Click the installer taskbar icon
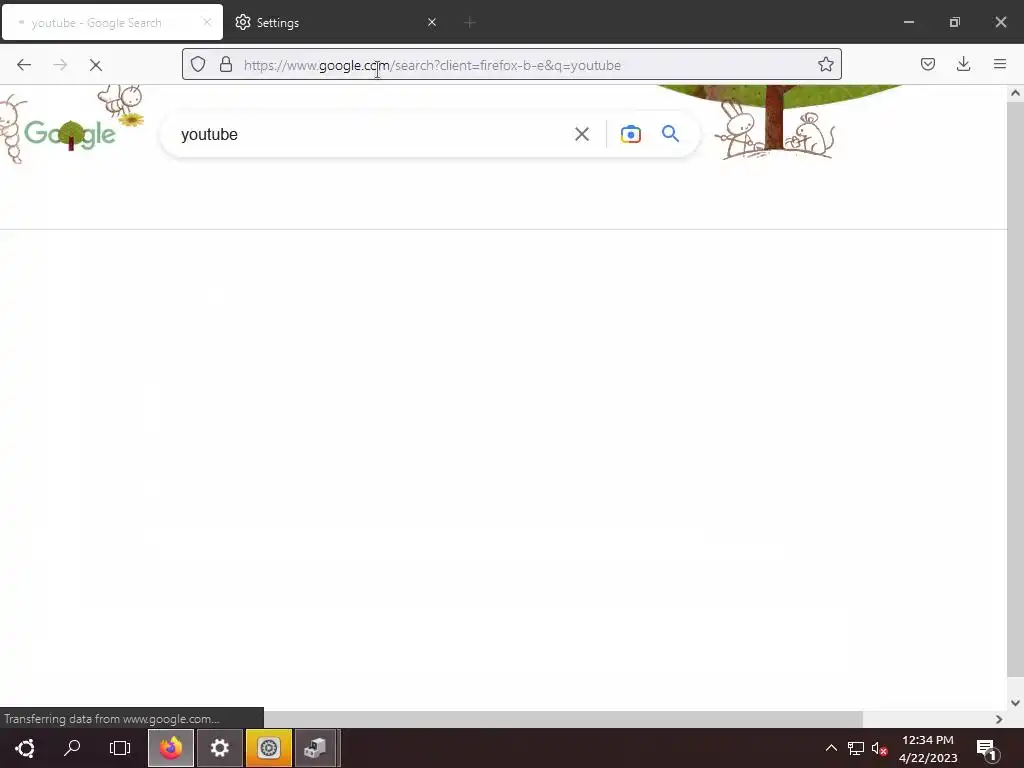 316,748
